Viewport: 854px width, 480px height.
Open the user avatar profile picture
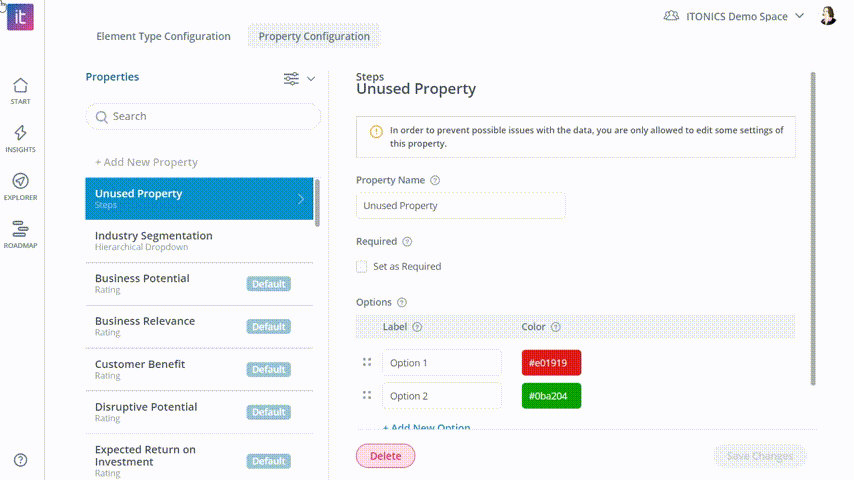tap(828, 16)
